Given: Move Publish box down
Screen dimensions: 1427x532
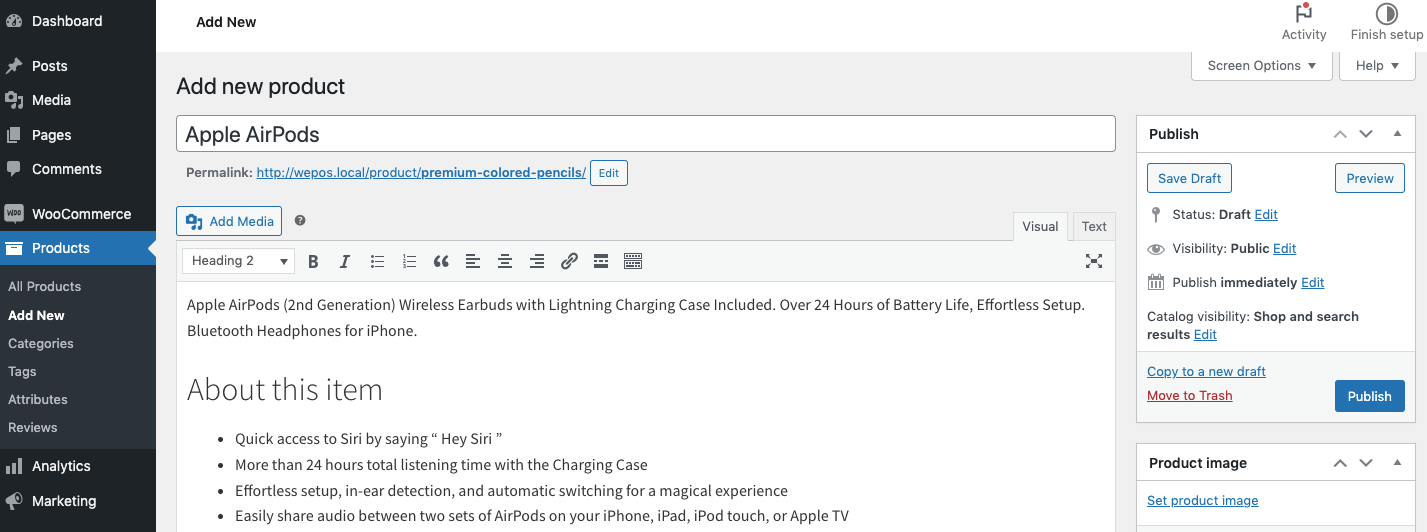Looking at the screenshot, I should (x=1366, y=134).
